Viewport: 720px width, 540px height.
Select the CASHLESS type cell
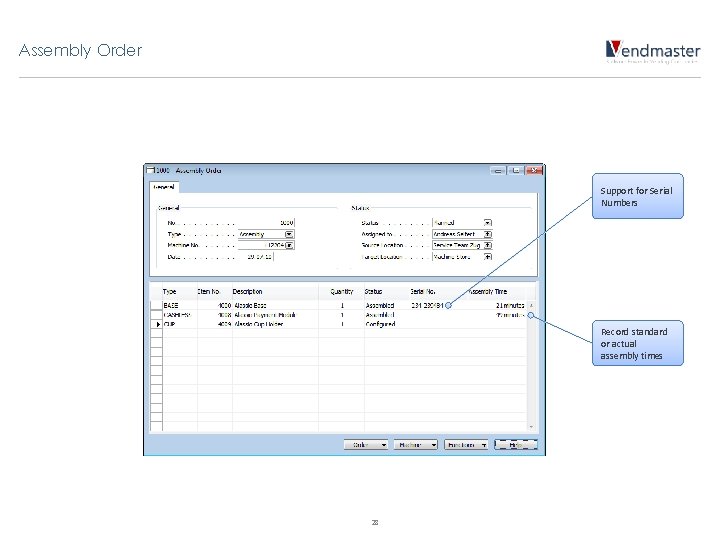coord(180,315)
